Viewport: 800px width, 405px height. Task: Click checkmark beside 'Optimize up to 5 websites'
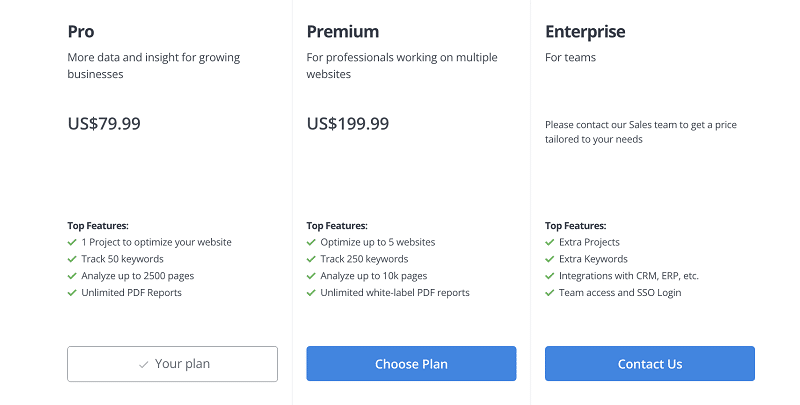(311, 242)
